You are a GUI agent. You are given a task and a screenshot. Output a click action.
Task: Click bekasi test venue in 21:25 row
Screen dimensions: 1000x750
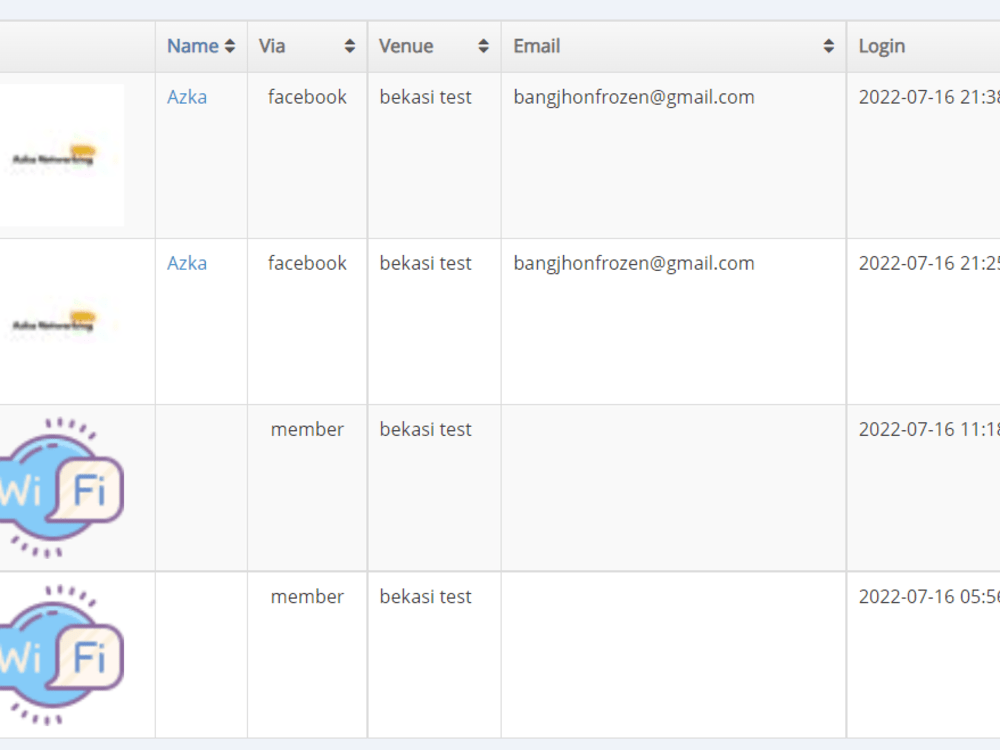[425, 263]
